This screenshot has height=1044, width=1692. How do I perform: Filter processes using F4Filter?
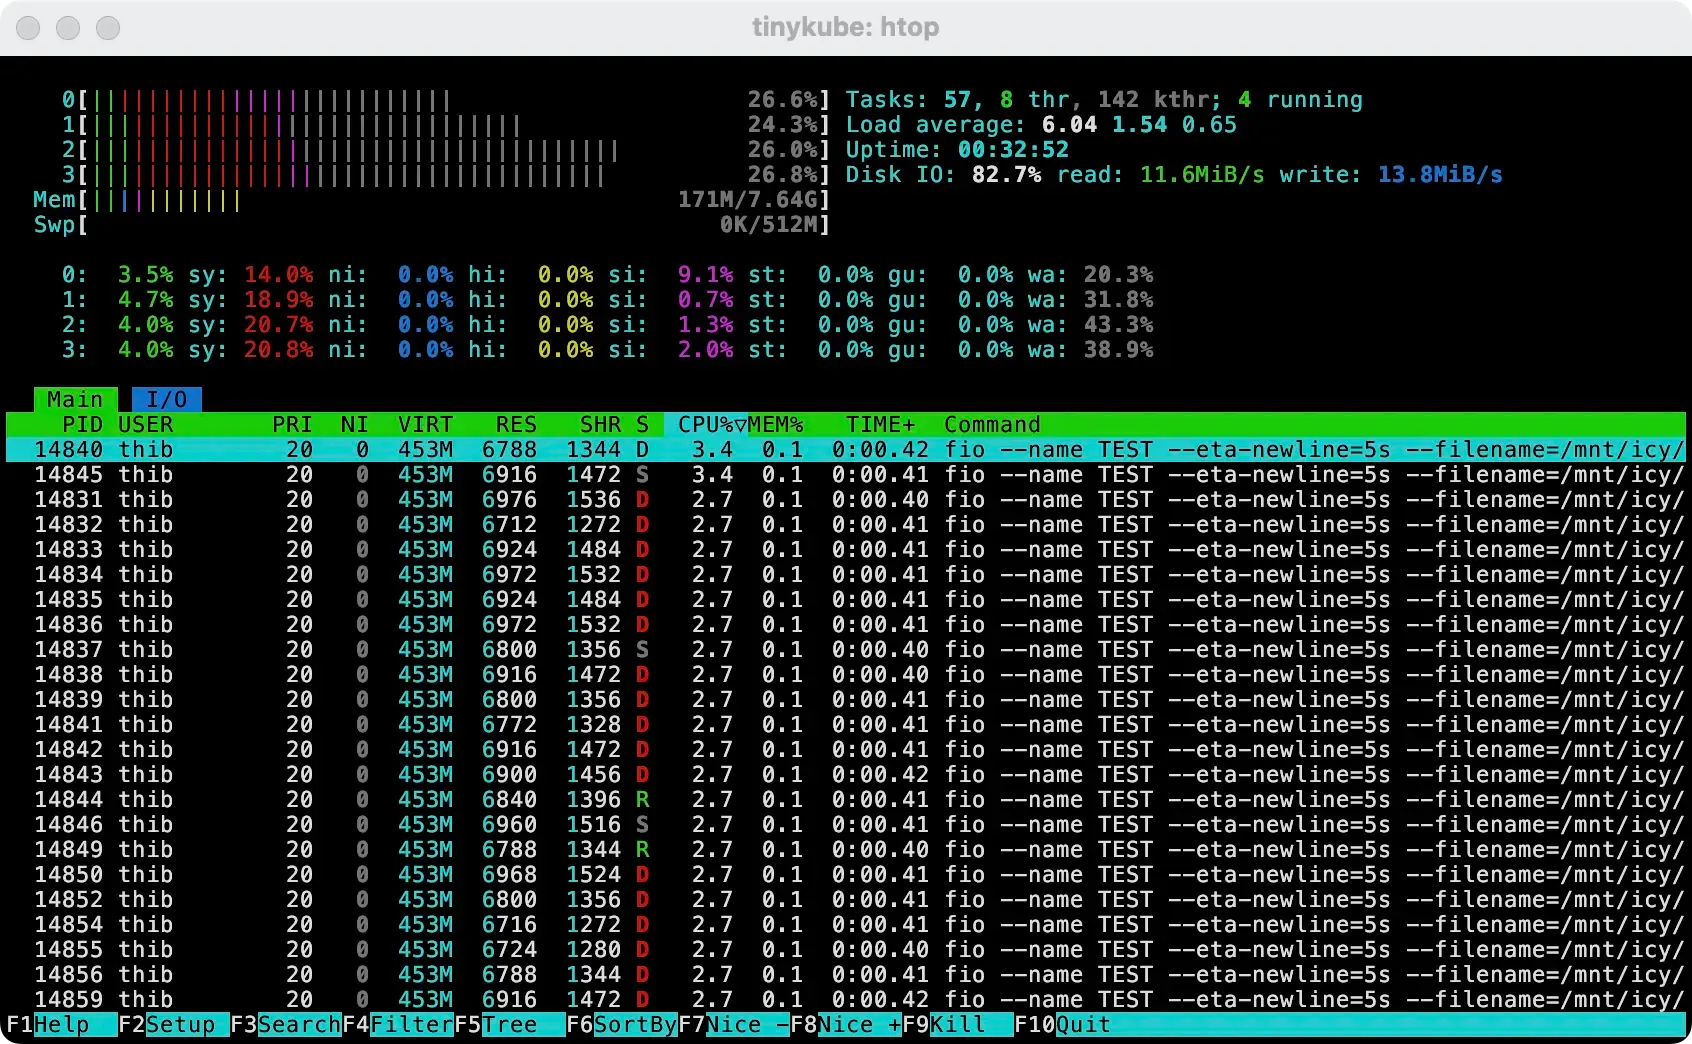point(398,1024)
